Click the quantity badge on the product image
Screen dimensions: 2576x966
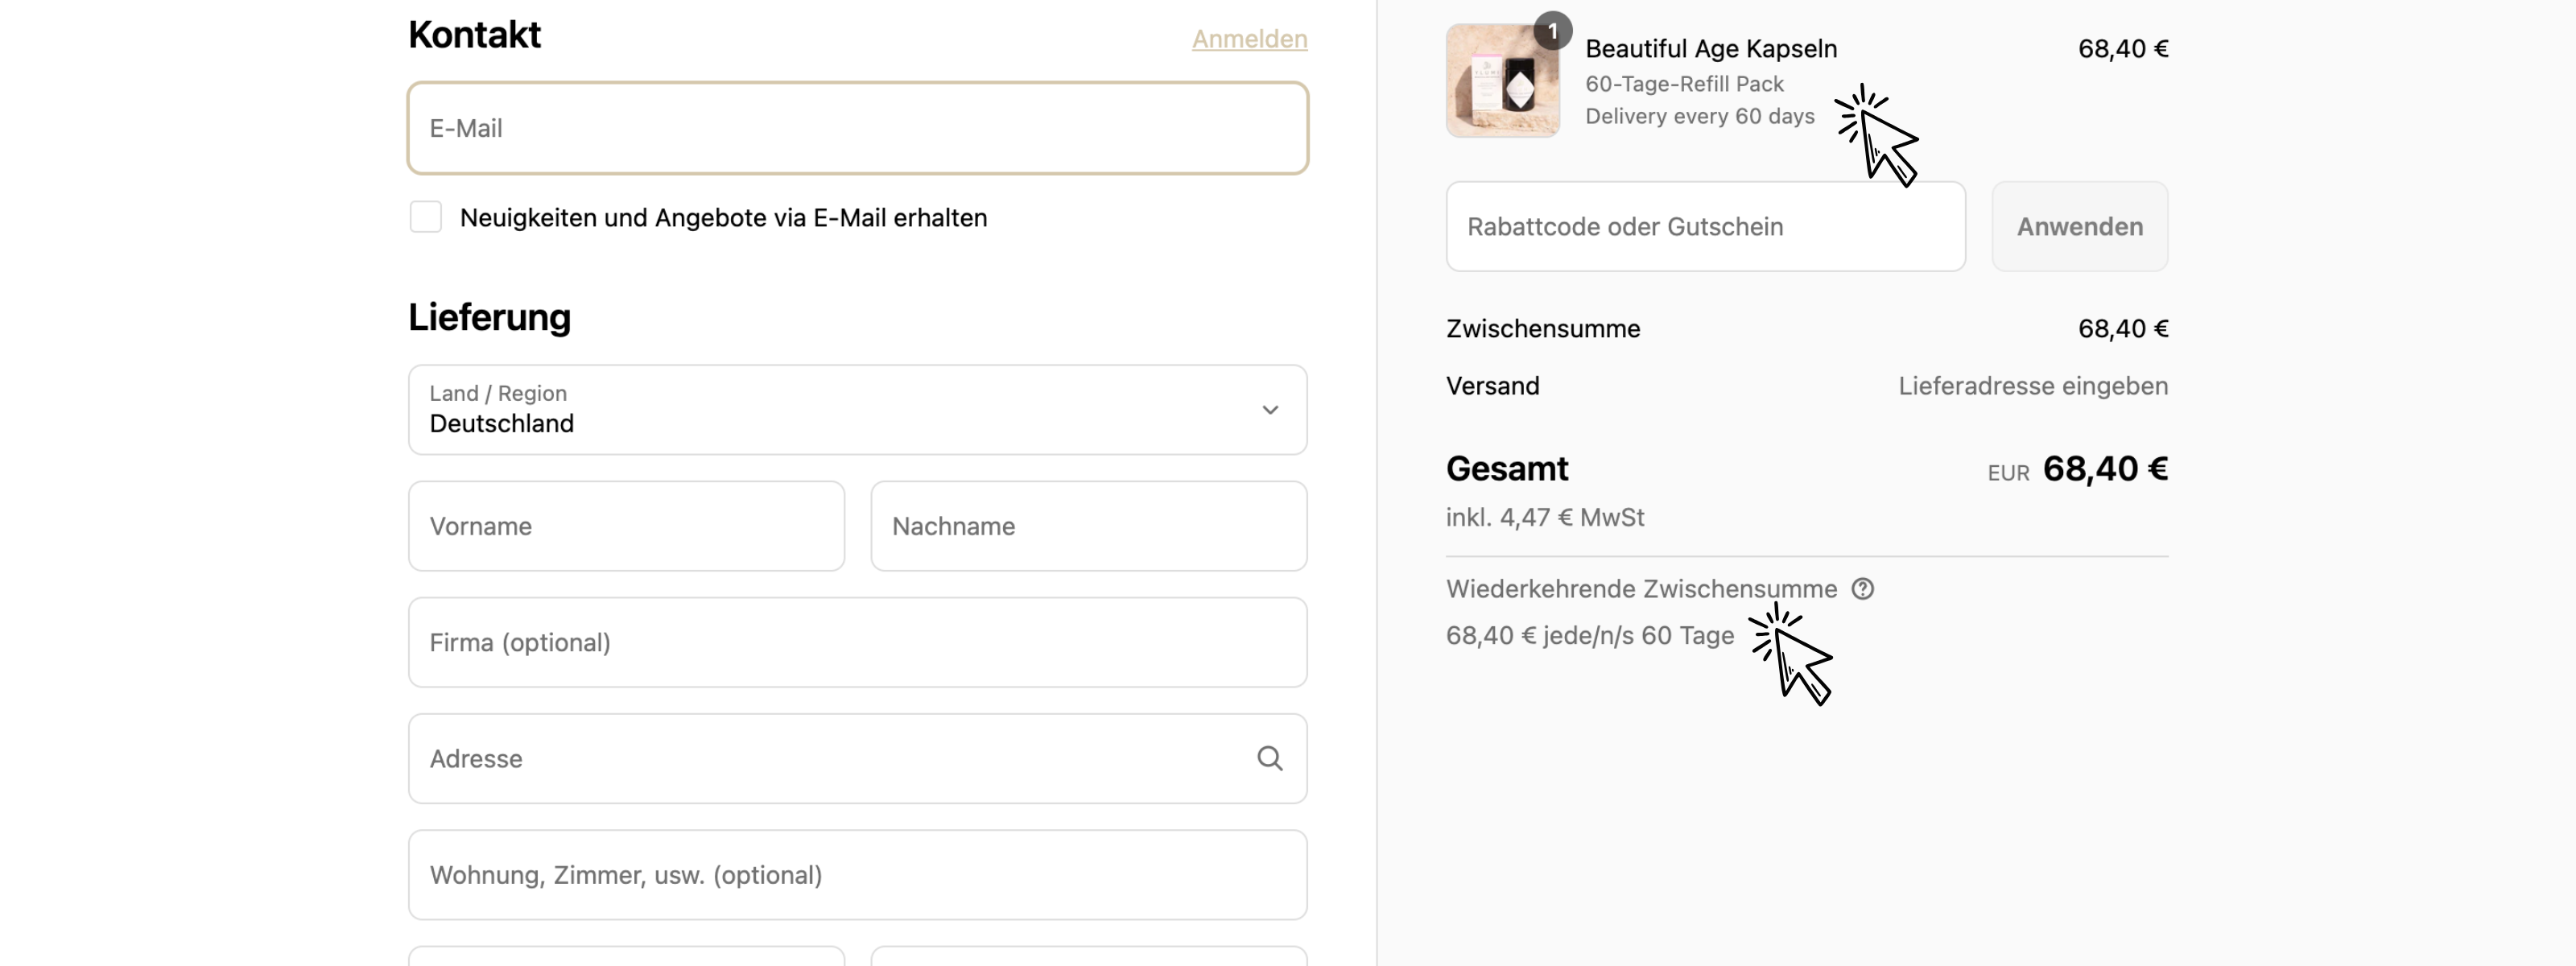pos(1552,31)
